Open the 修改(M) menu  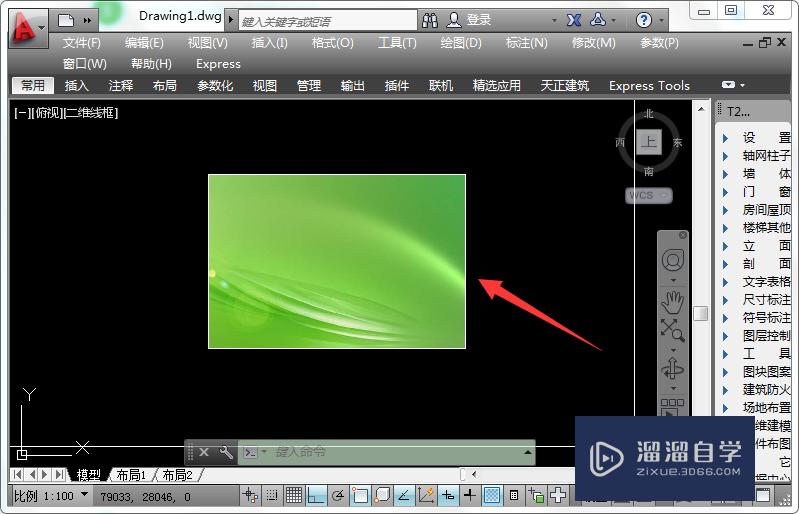click(594, 43)
